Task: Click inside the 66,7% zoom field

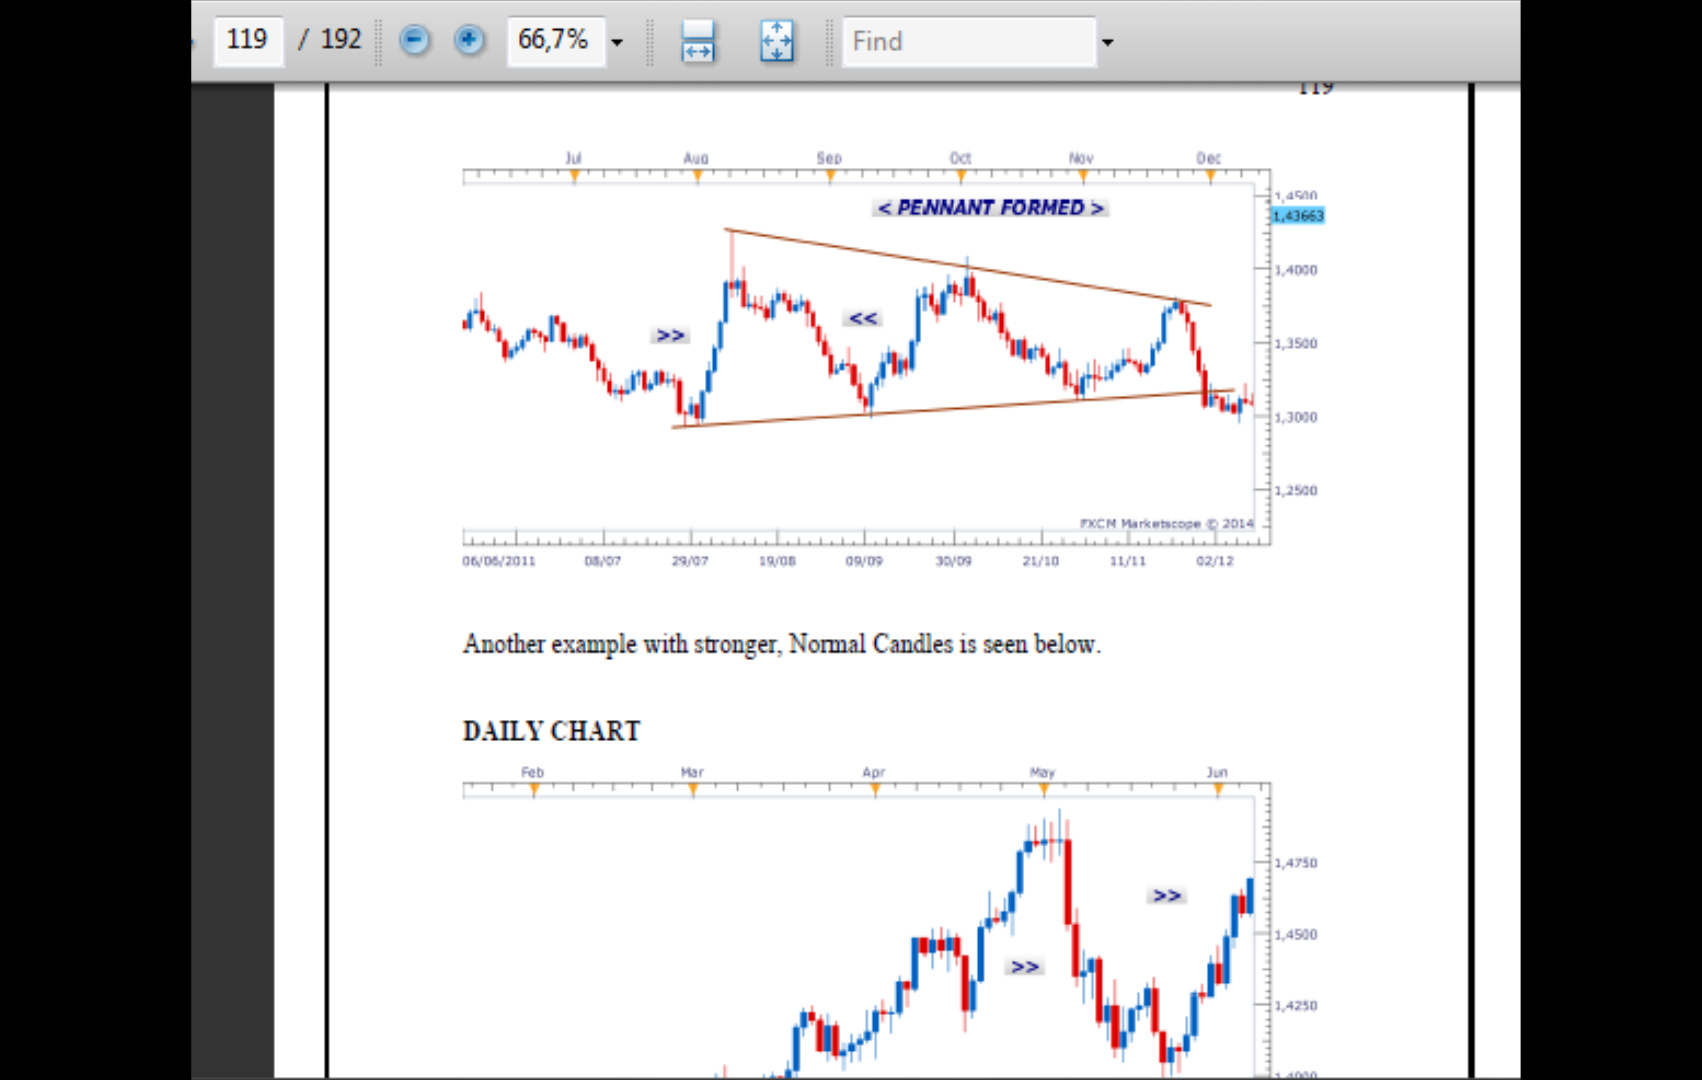Action: pos(554,40)
